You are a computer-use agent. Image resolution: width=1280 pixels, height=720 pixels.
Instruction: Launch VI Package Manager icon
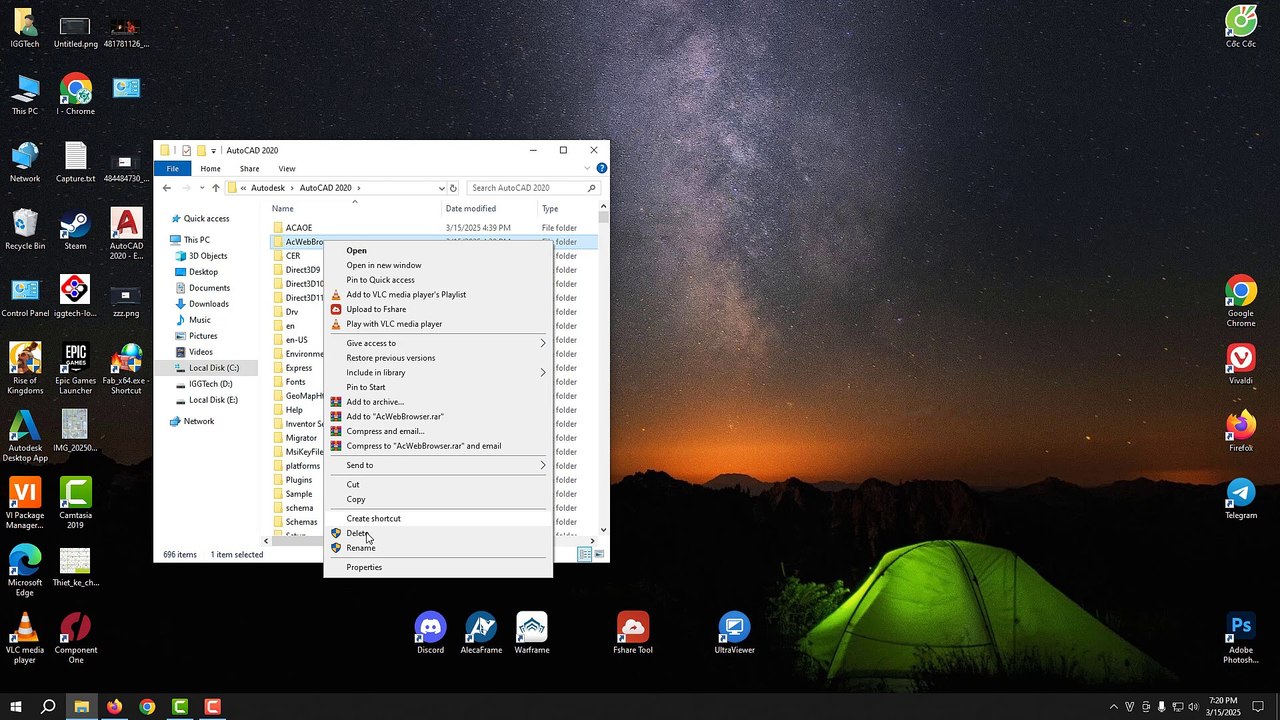25,504
